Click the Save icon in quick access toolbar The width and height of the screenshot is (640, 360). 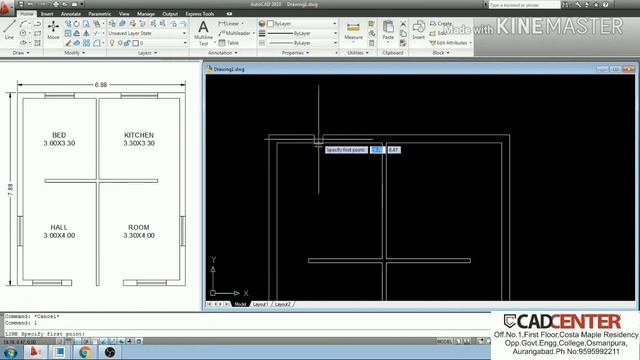pyautogui.click(x=21, y=4)
